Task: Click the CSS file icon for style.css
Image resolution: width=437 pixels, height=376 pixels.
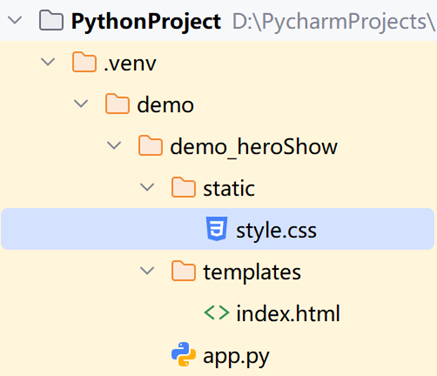Action: (217, 229)
